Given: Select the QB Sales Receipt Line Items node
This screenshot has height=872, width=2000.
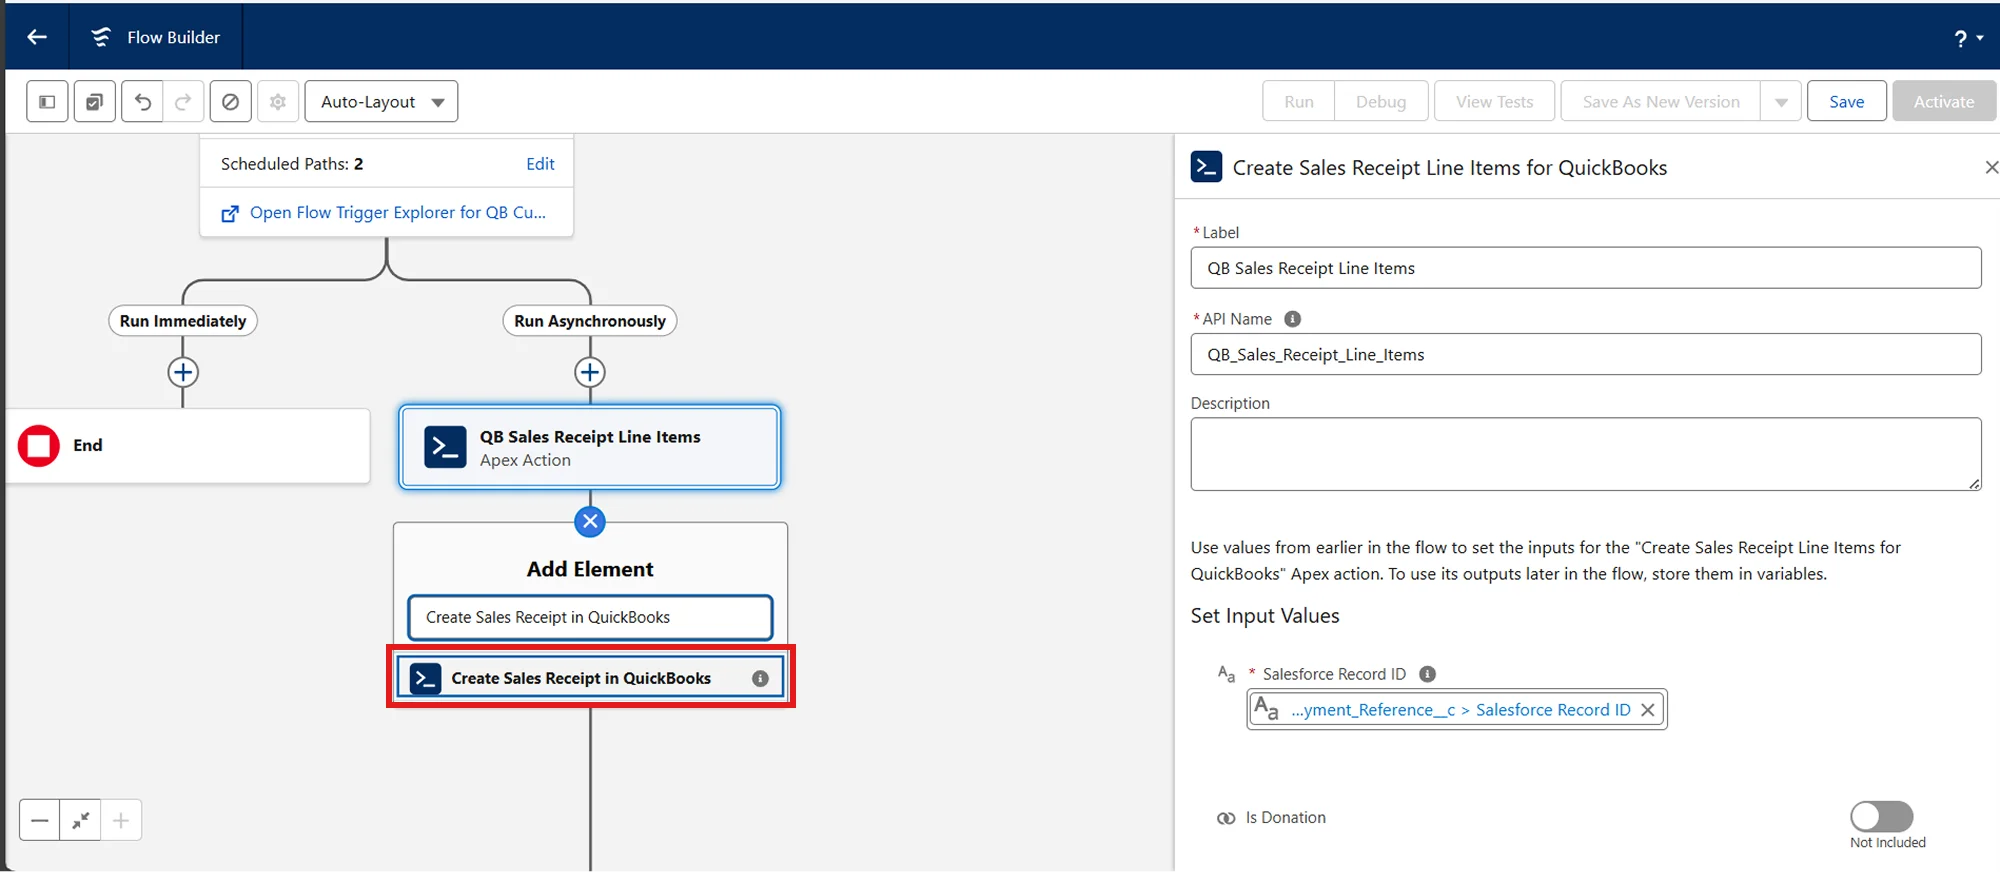Looking at the screenshot, I should click(590, 447).
